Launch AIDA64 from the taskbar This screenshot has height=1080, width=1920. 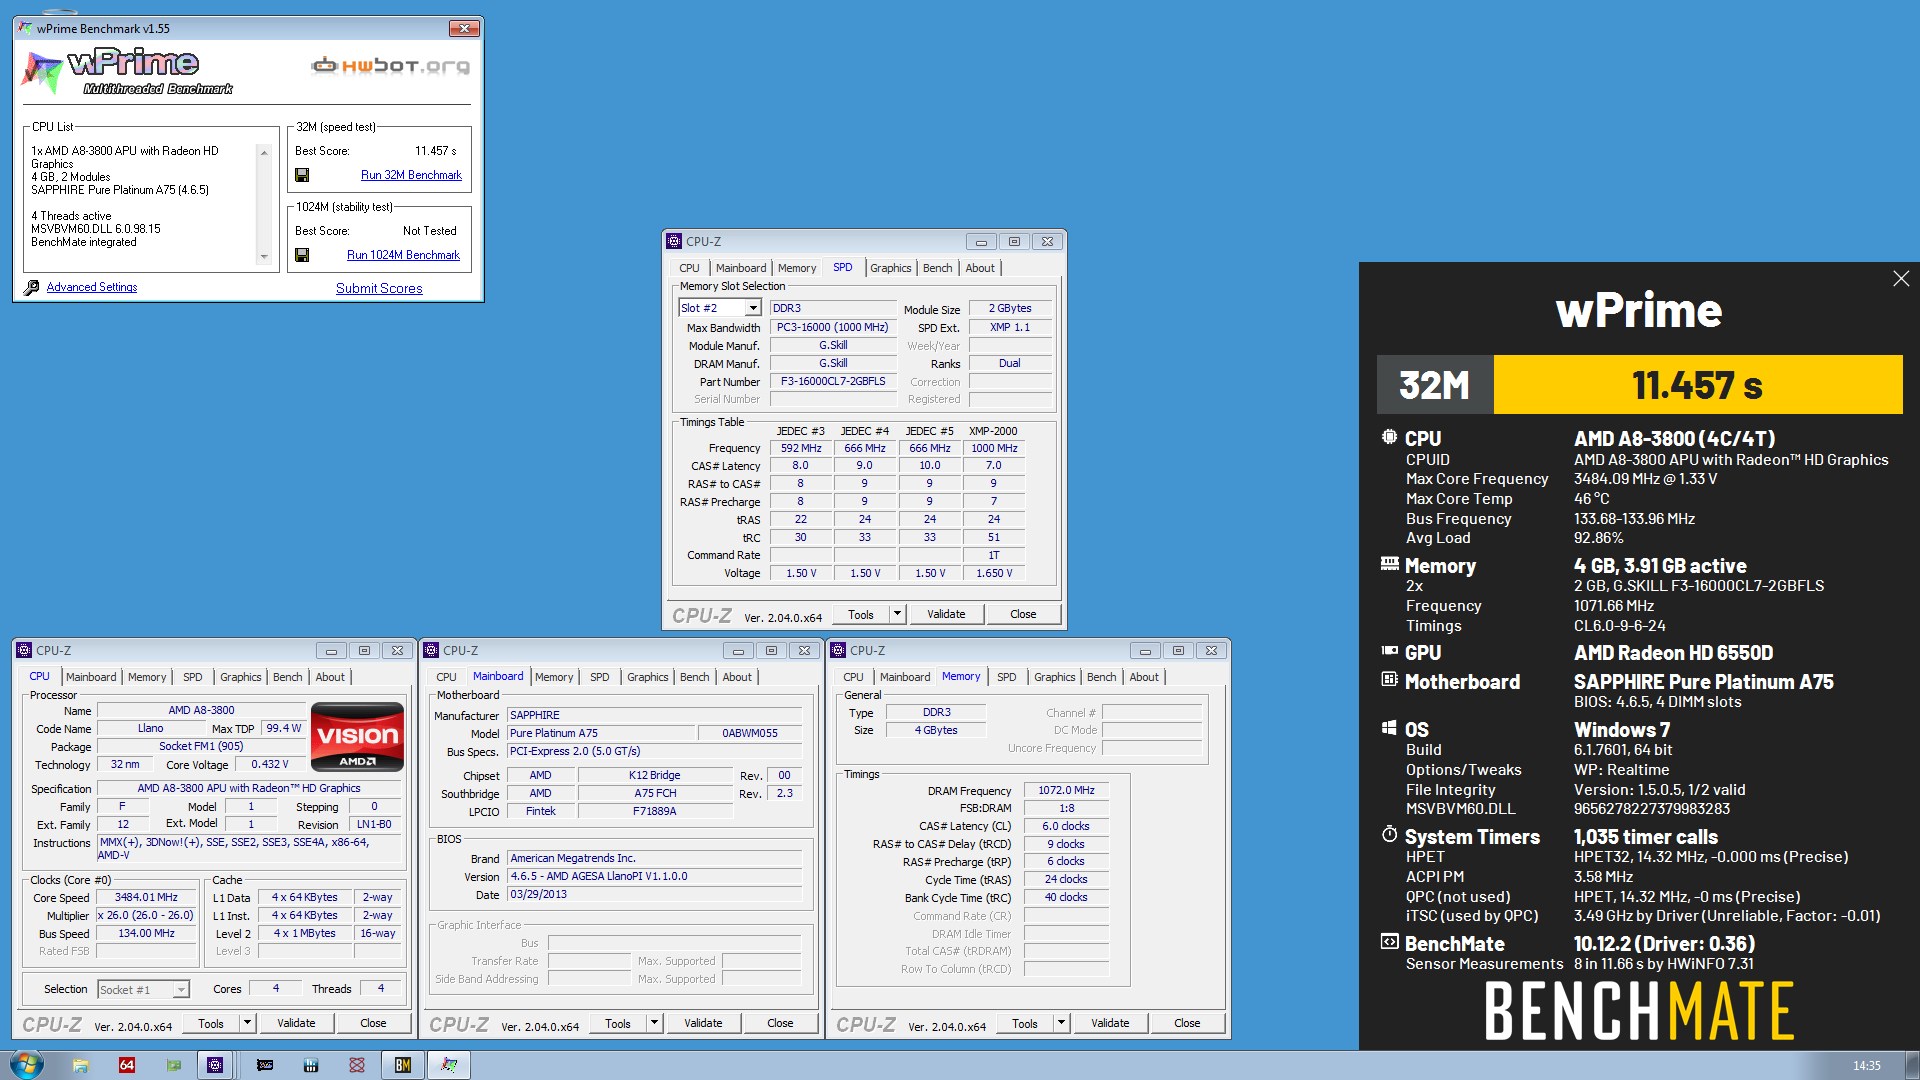click(x=127, y=1065)
